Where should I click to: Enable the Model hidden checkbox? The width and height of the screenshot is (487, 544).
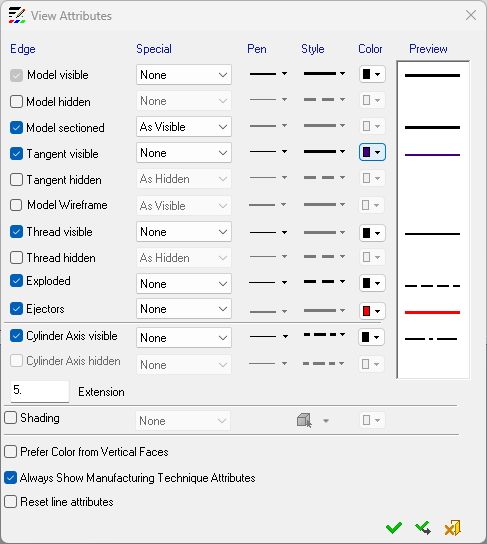16,102
